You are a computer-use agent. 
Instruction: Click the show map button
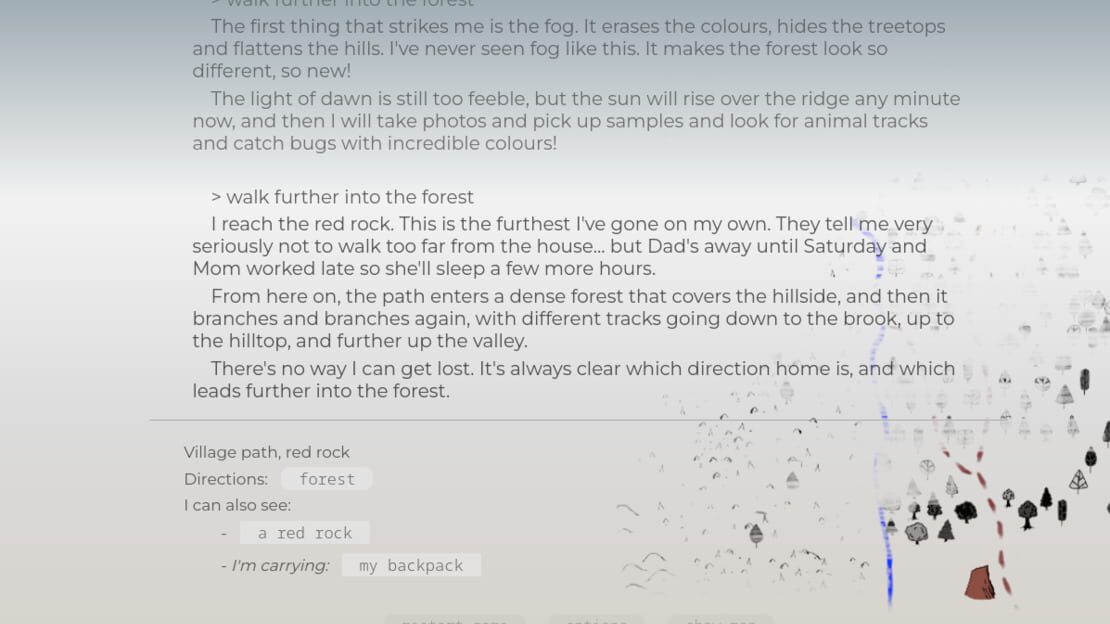[x=721, y=620]
